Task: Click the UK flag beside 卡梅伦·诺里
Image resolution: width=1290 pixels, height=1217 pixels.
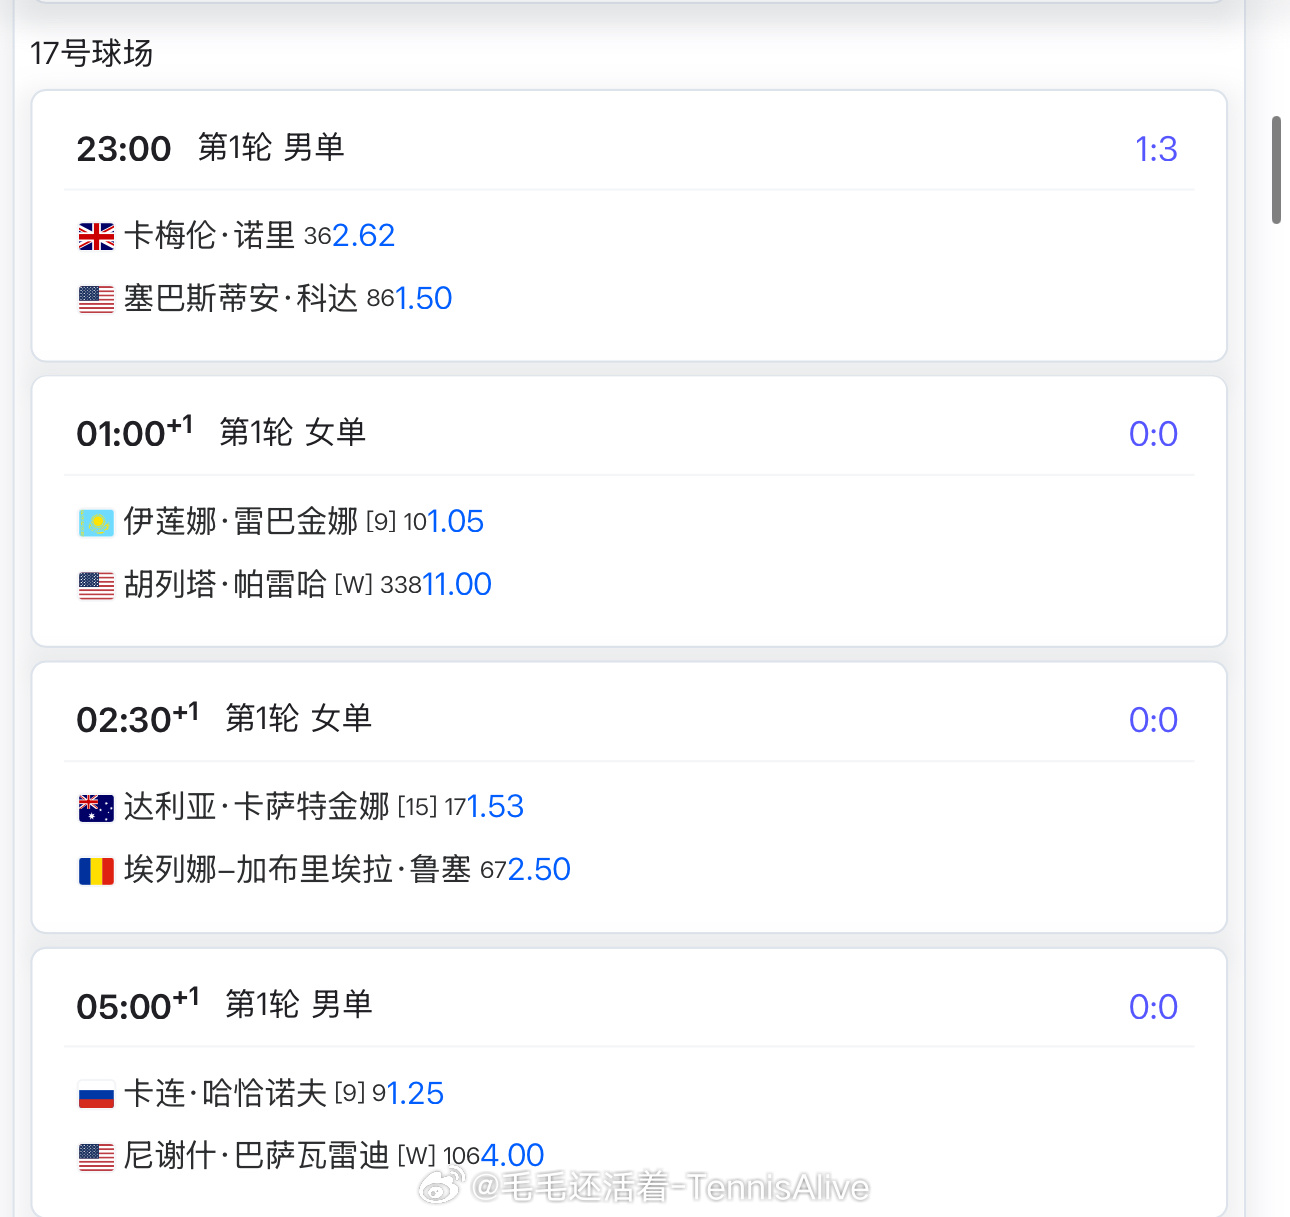Action: pyautogui.click(x=96, y=237)
